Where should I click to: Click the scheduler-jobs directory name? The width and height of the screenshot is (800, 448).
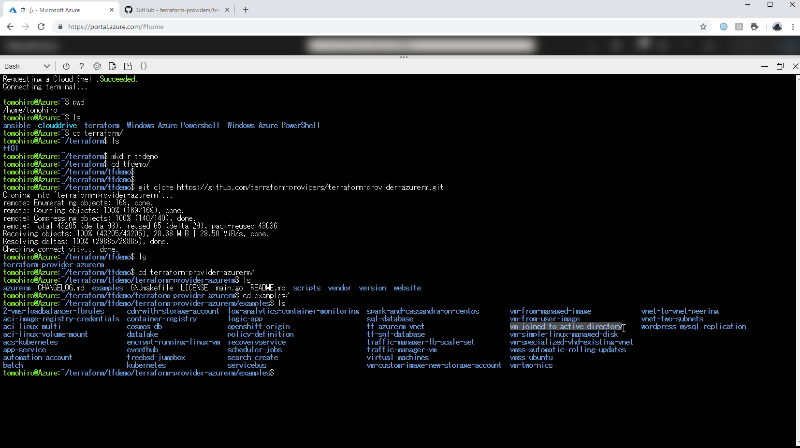point(255,350)
